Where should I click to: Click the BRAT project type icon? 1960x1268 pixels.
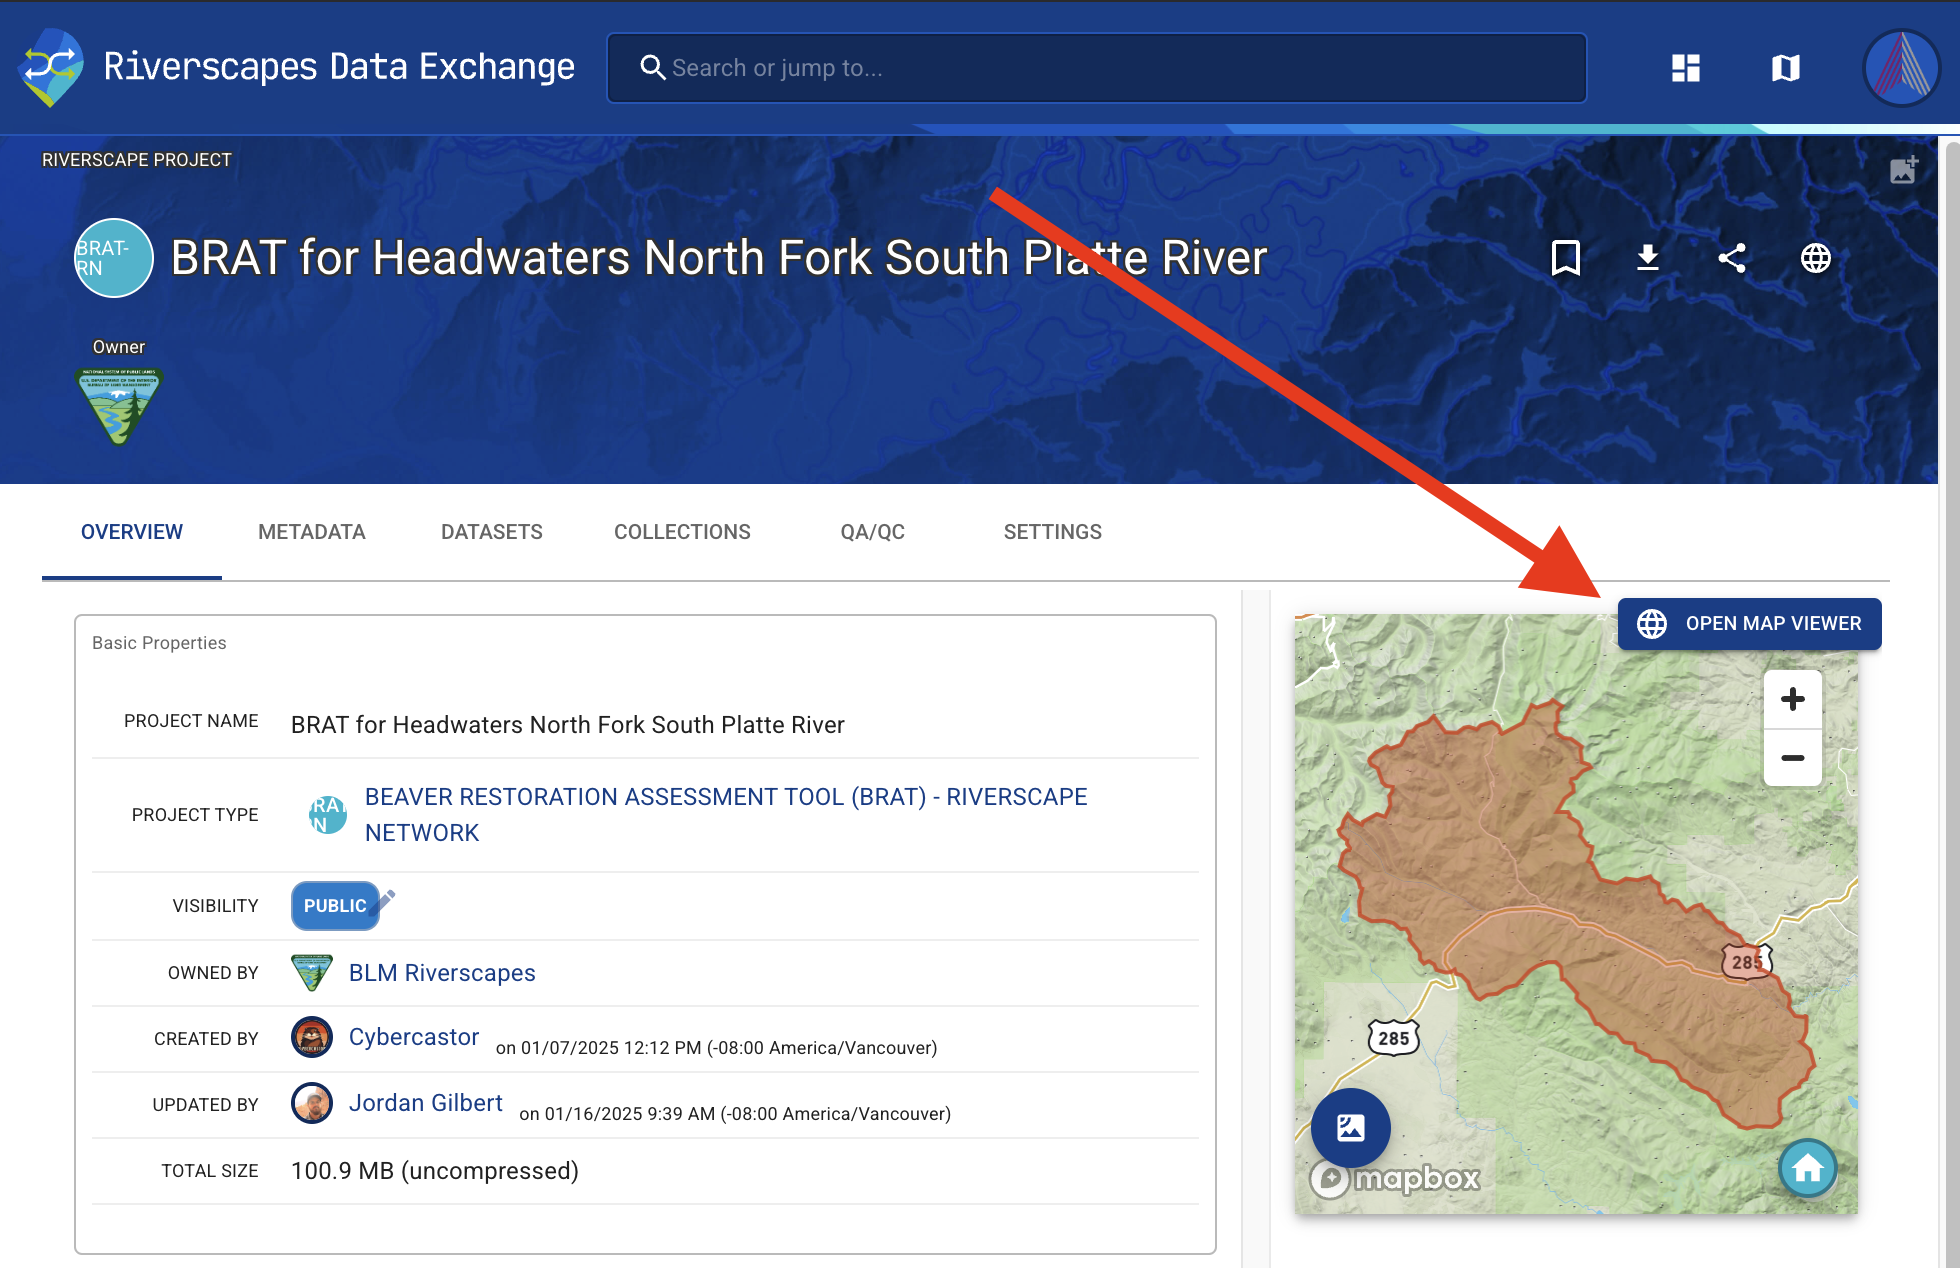click(328, 815)
